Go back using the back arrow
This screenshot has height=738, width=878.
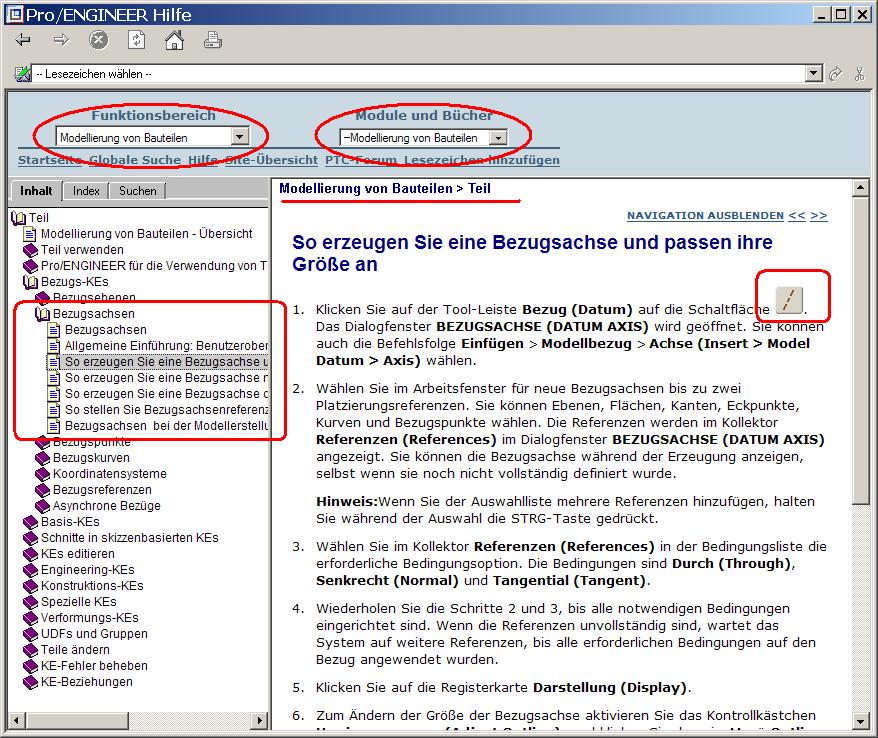pos(24,40)
